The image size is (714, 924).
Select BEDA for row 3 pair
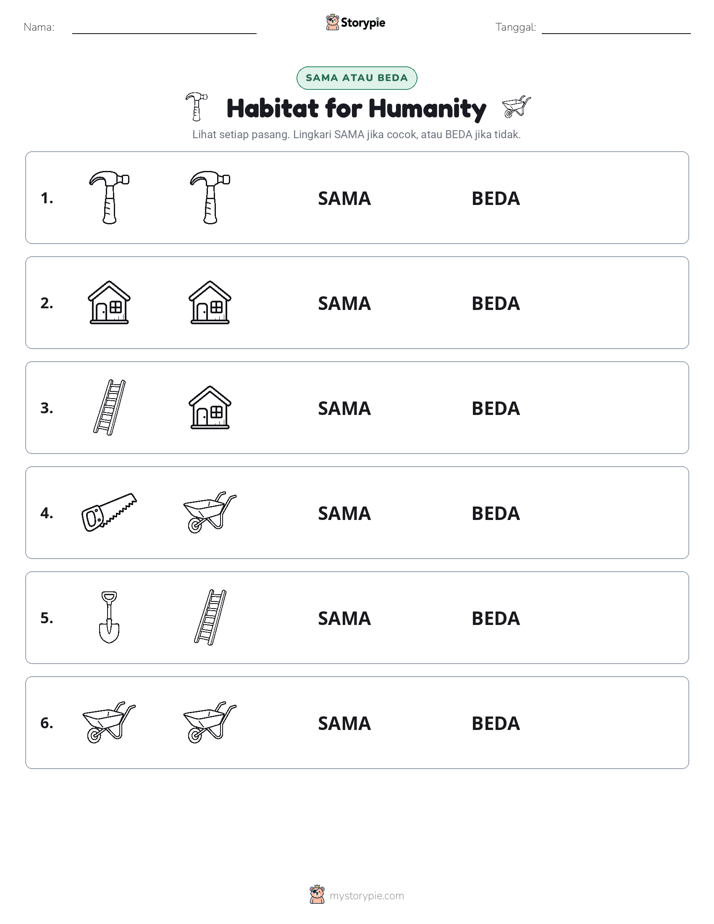tap(495, 408)
